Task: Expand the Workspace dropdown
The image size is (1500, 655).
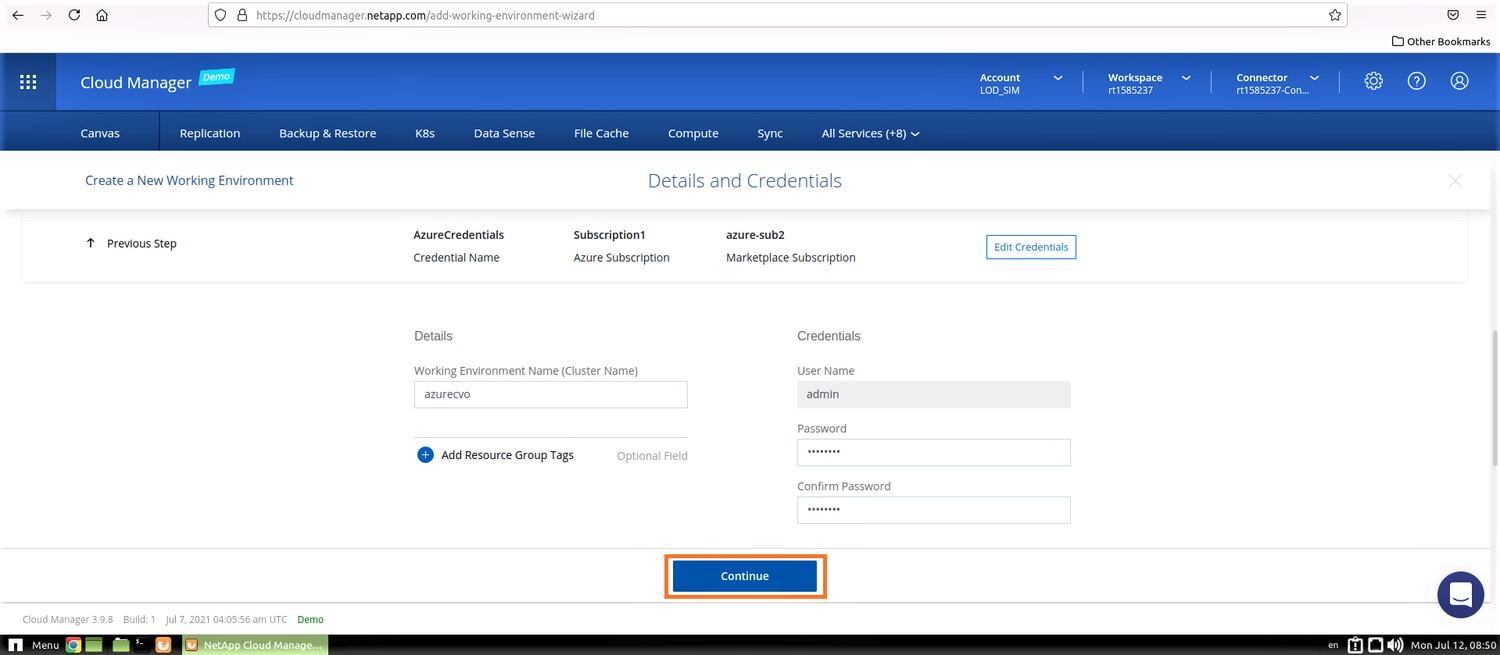Action: (1186, 78)
